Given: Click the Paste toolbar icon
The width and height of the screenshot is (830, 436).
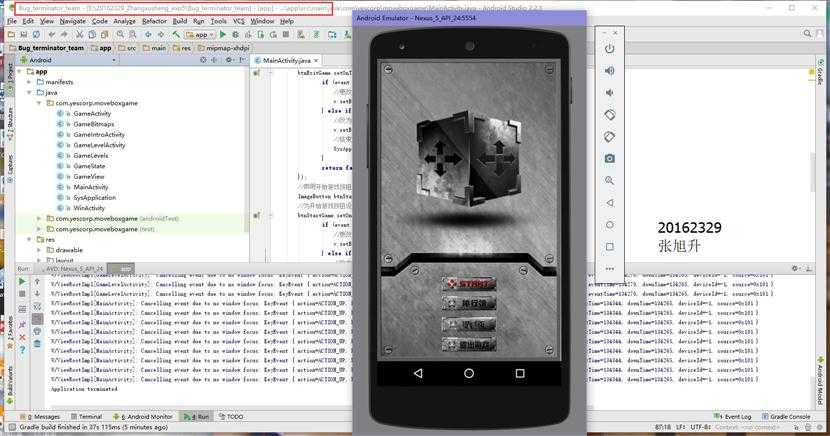Looking at the screenshot, I should coord(104,34).
